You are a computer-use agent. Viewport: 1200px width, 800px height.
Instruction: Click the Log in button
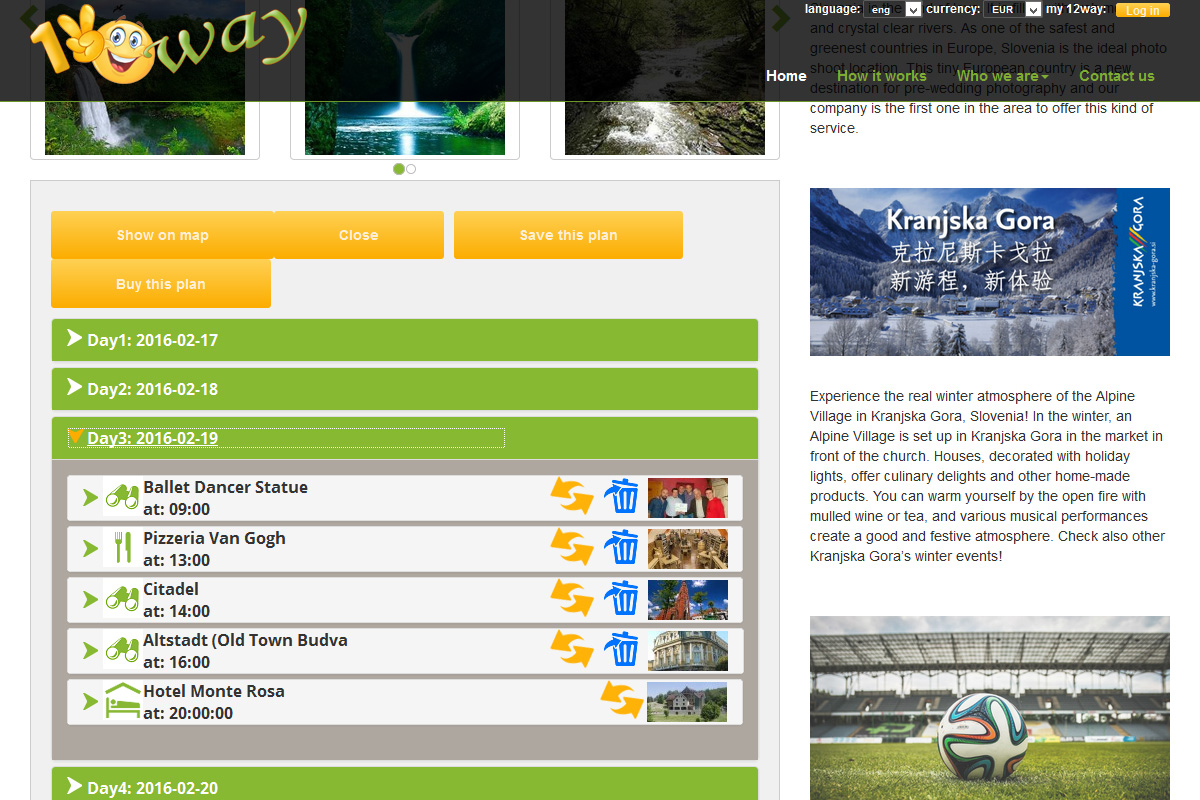tap(1143, 10)
